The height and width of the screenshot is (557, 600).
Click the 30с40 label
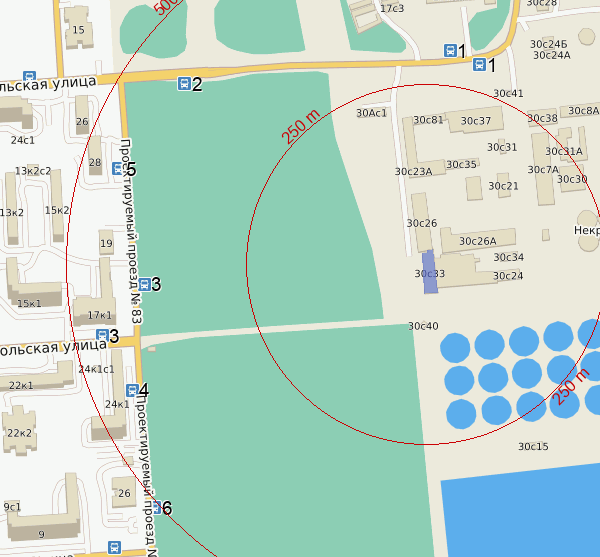coord(423,327)
